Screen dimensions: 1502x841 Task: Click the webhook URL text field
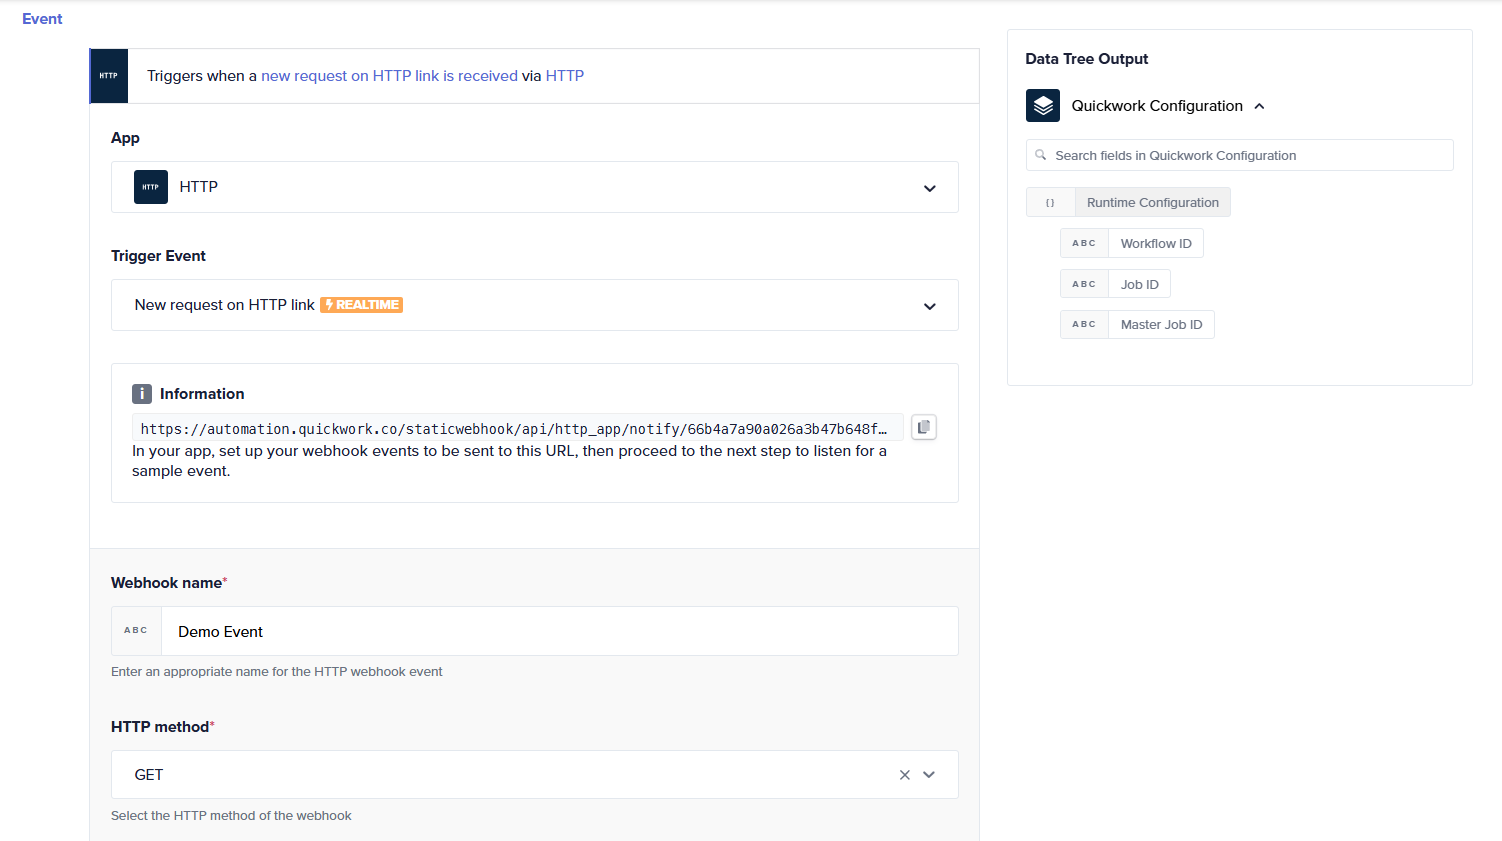(x=518, y=428)
